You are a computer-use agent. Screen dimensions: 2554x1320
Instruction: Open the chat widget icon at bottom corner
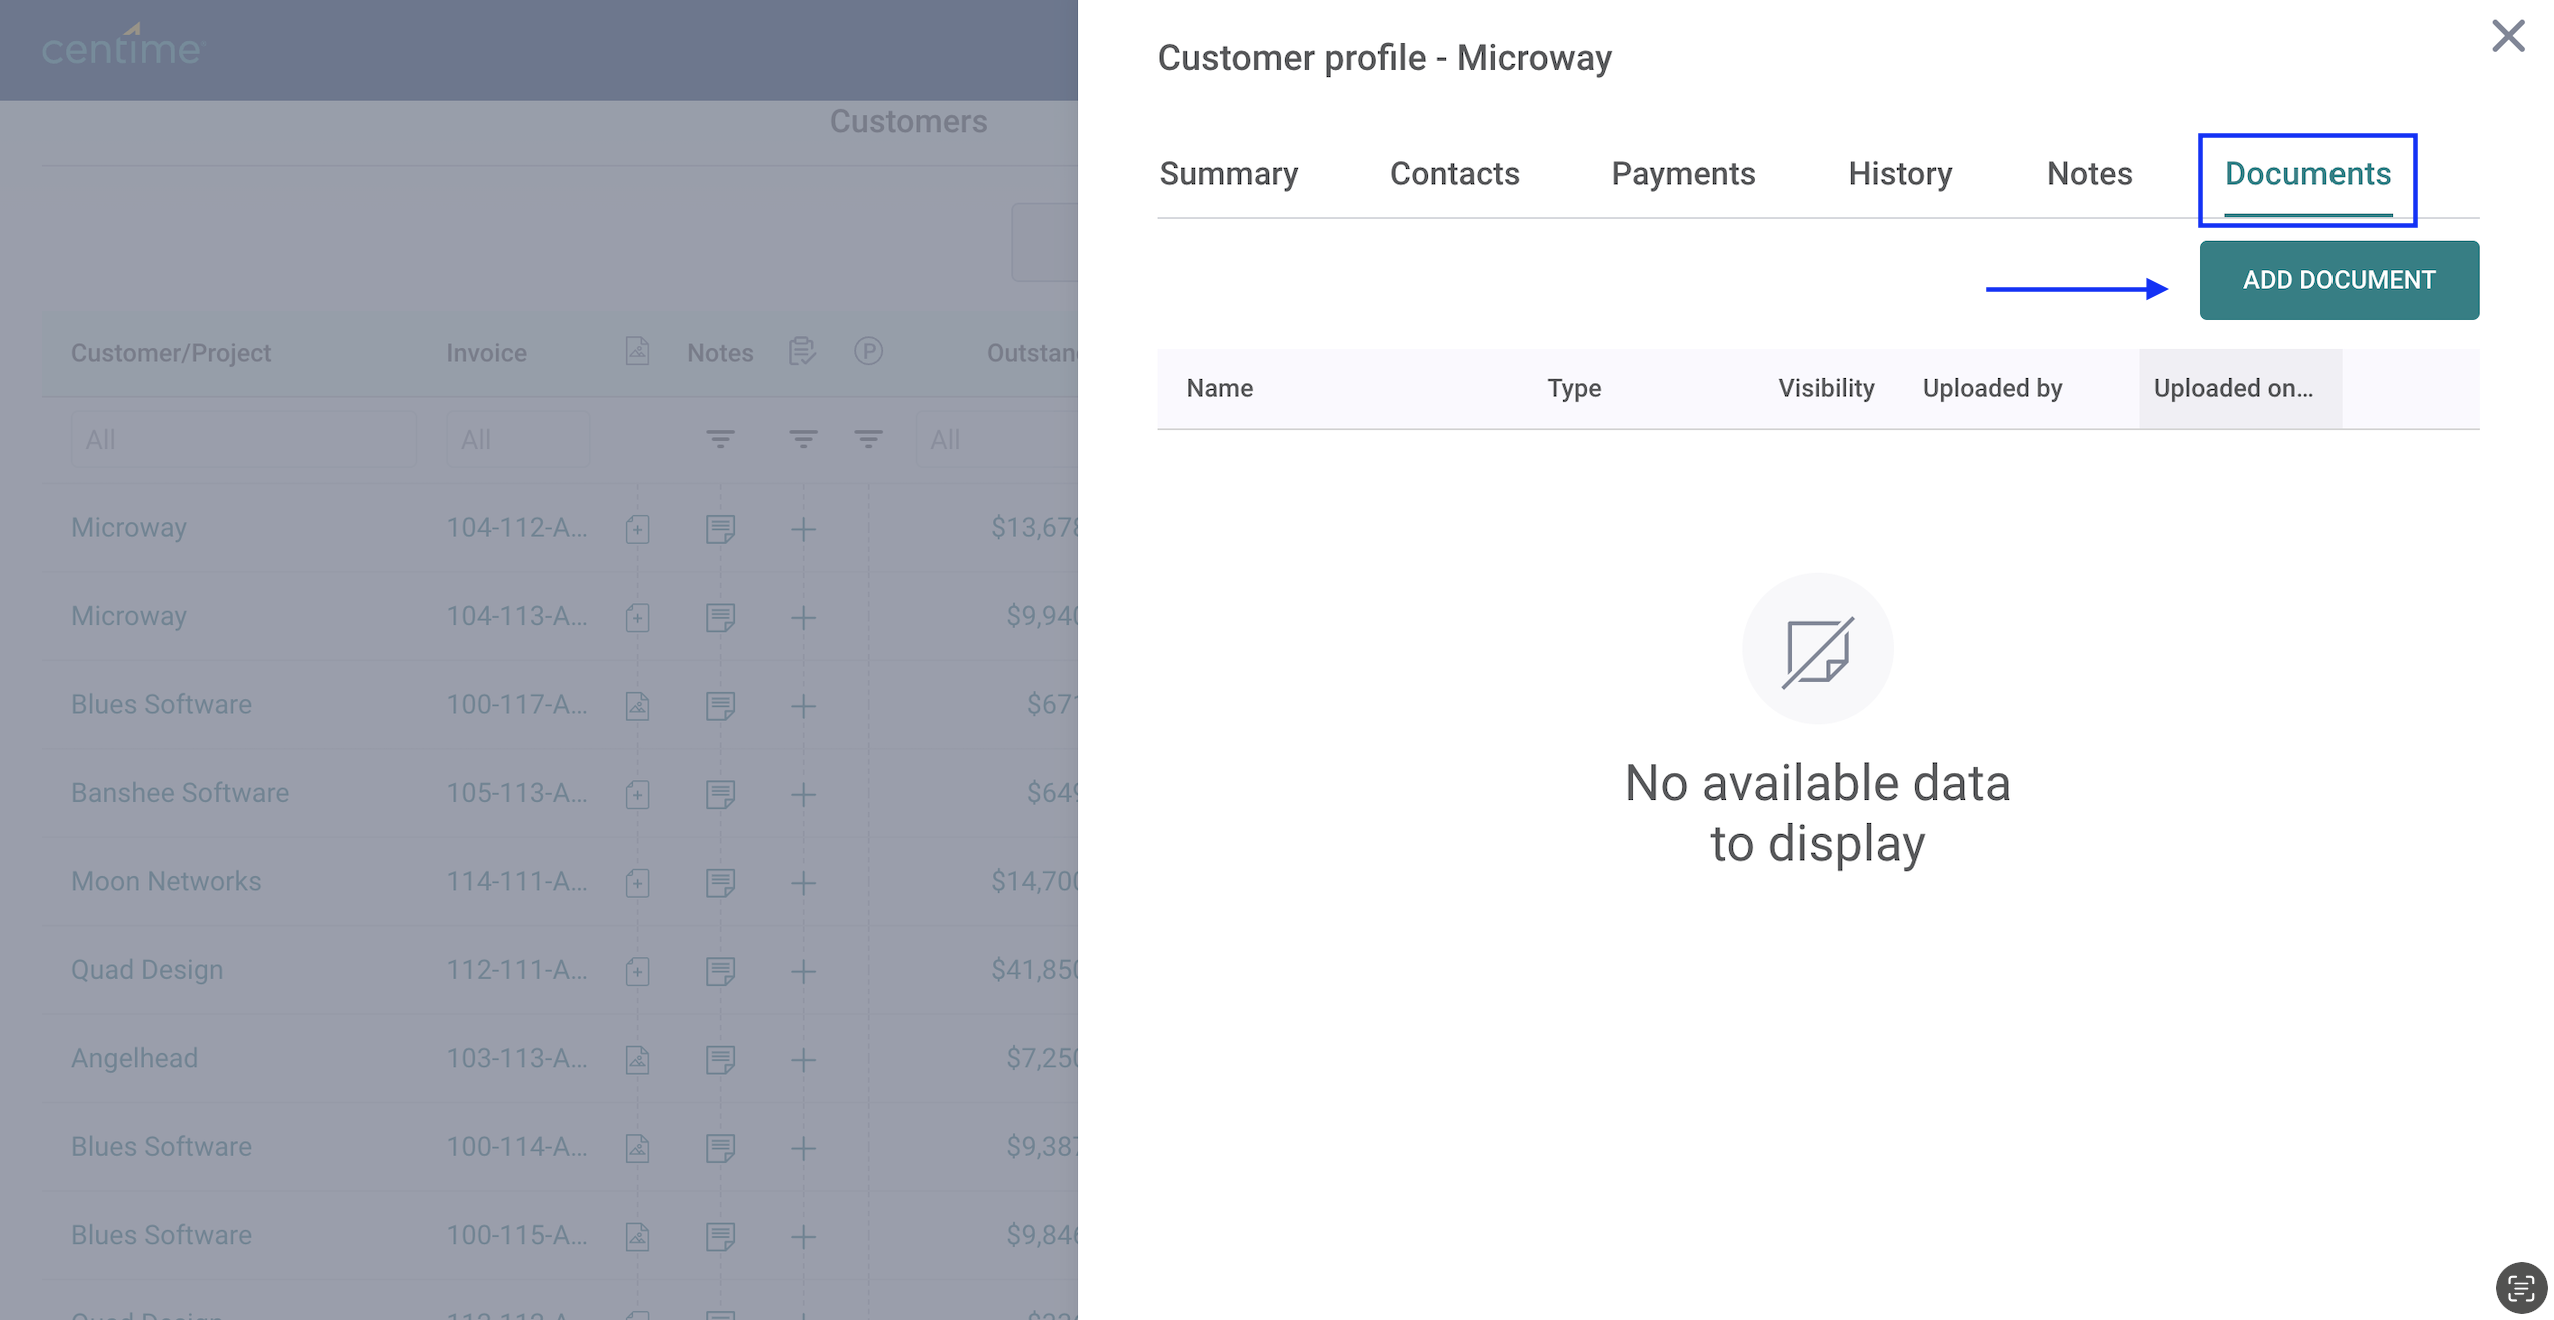pyautogui.click(x=2520, y=1287)
